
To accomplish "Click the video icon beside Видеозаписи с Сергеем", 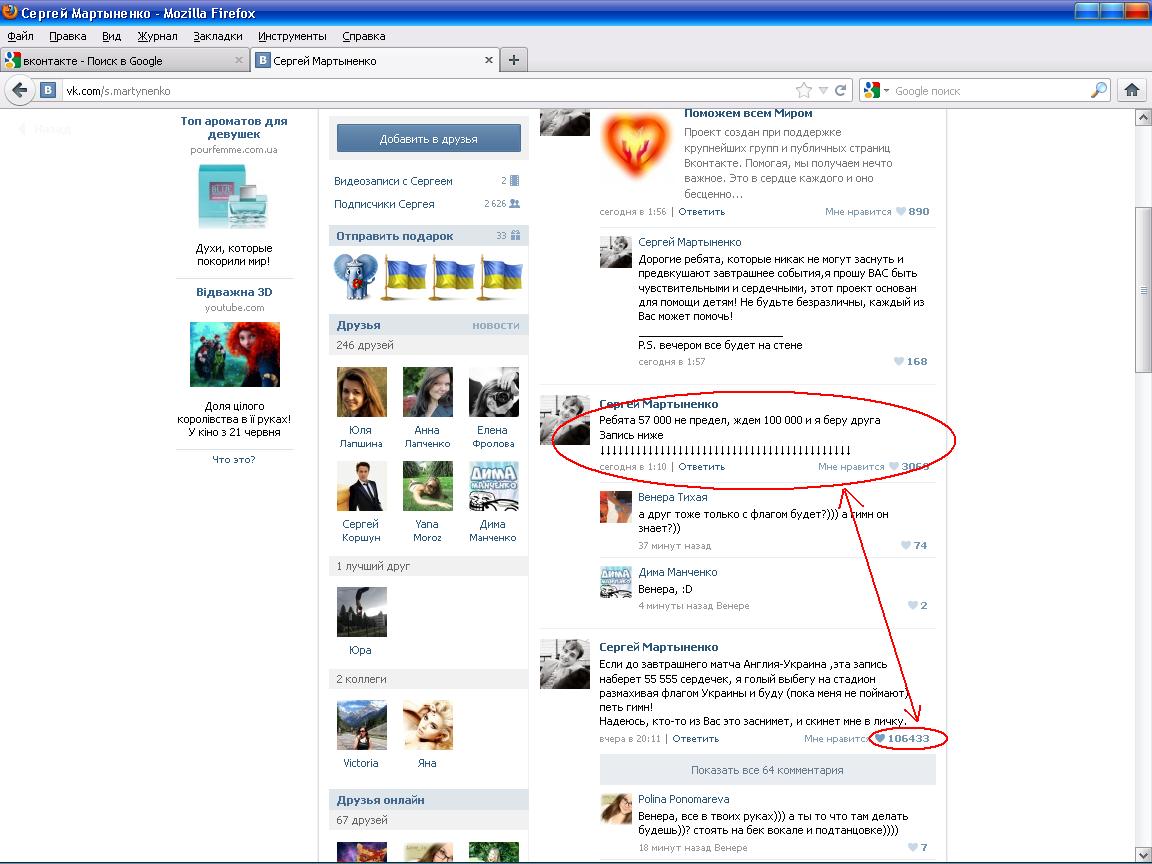I will pyautogui.click(x=514, y=181).
